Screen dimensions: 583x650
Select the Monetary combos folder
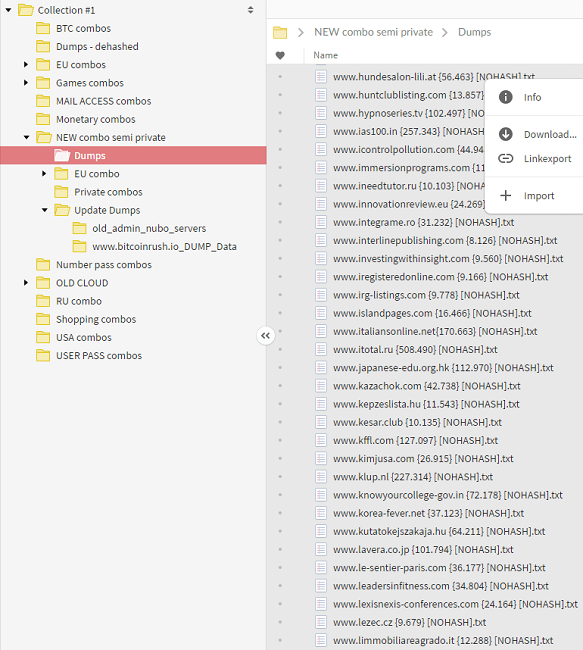click(x=95, y=119)
